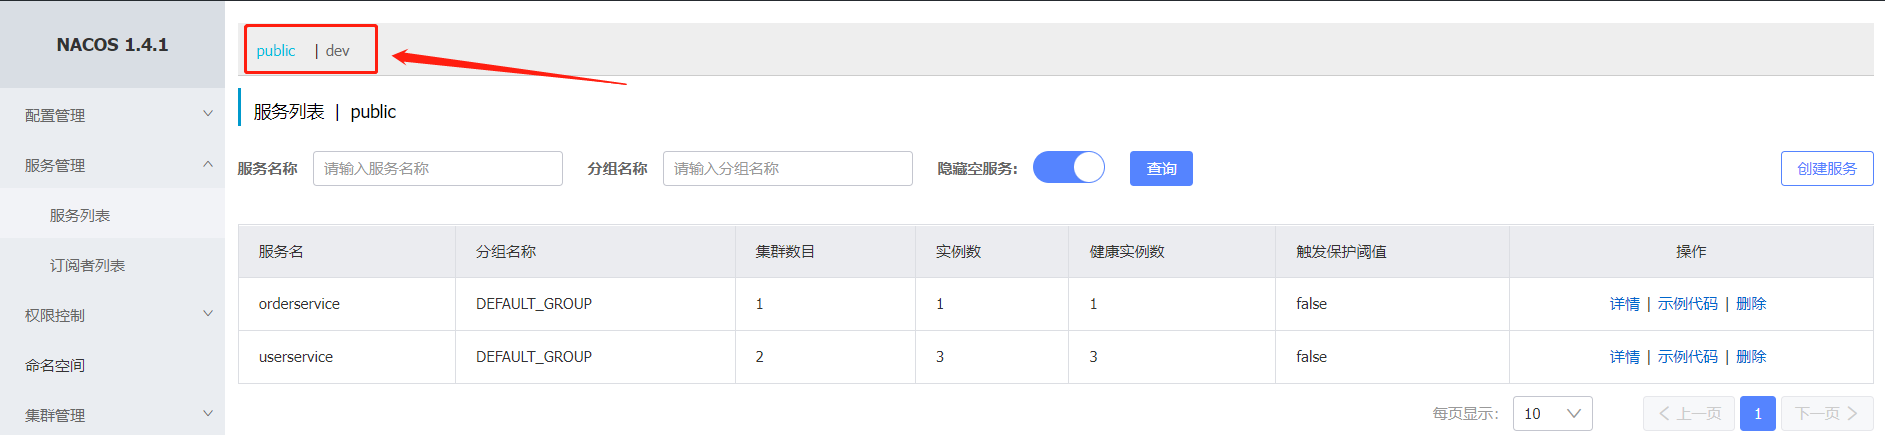Switch to the dev namespace tab
Screen dimensions: 1885x435
tap(338, 51)
